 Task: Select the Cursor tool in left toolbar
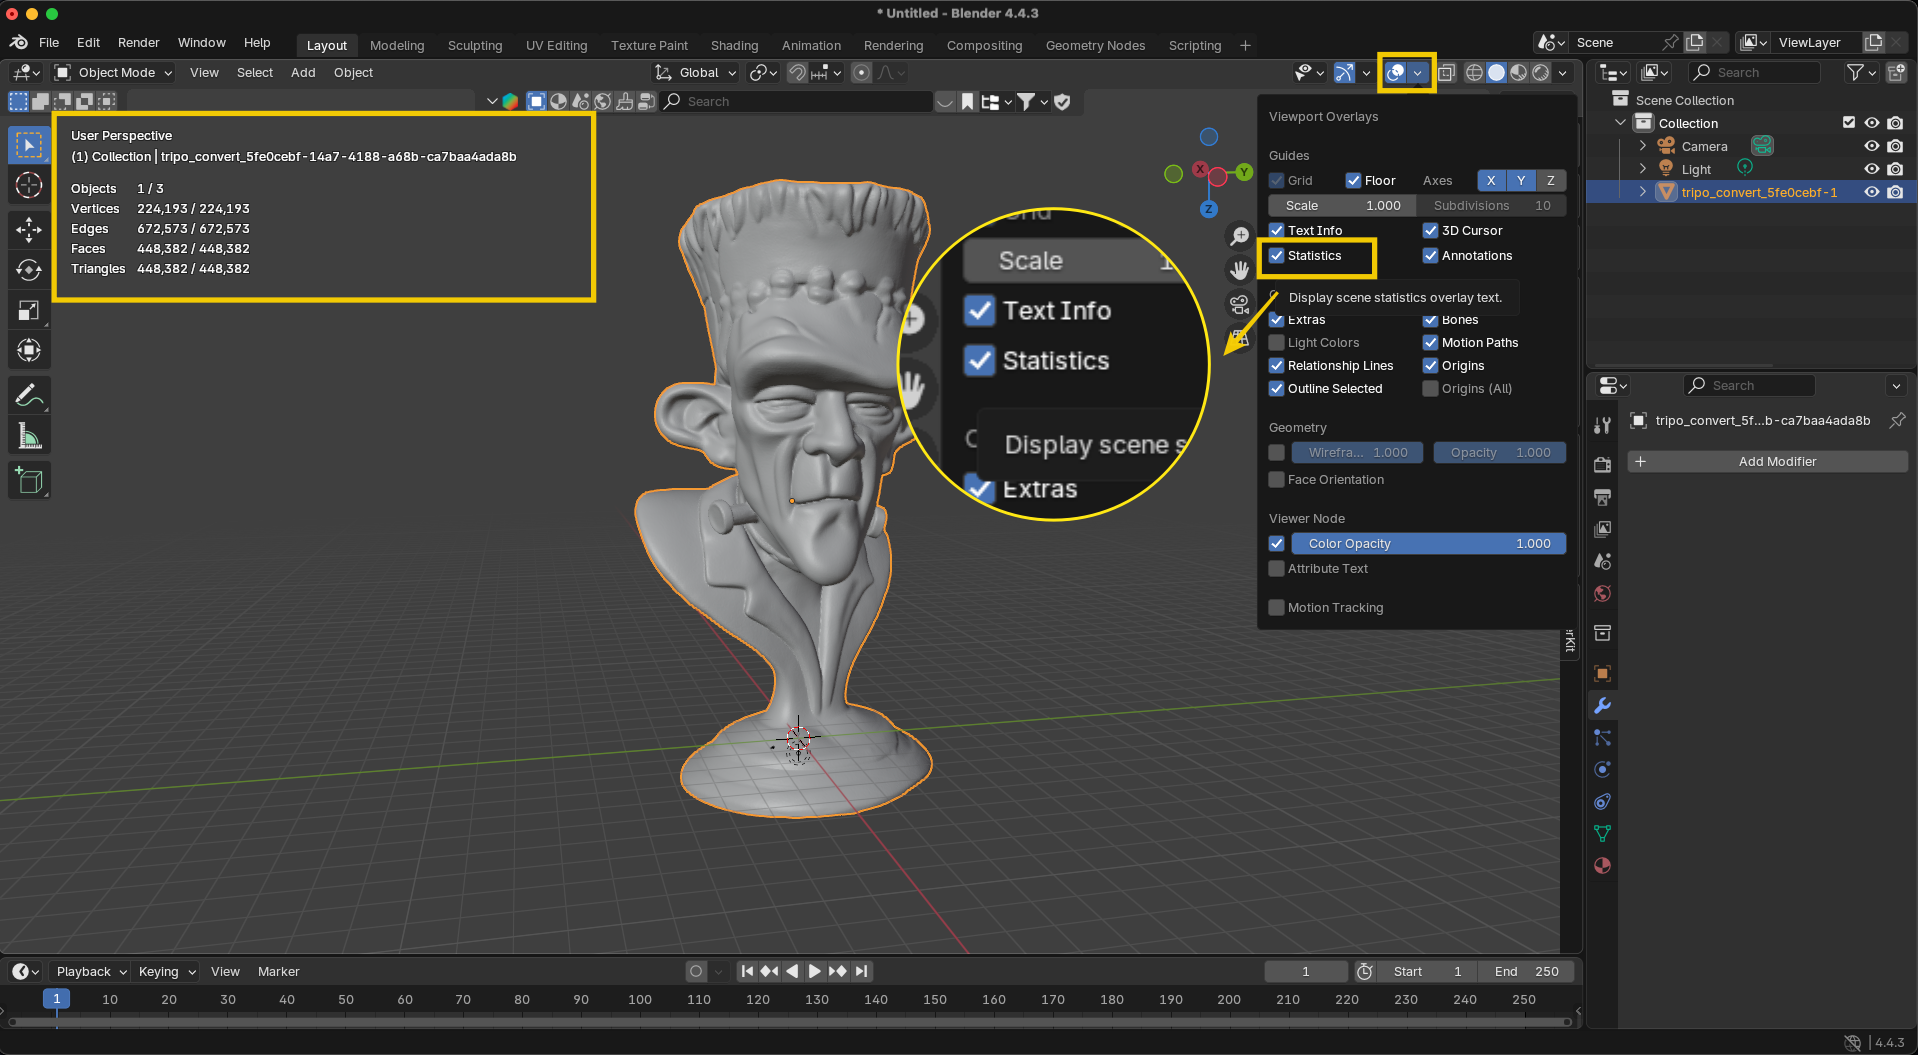coord(29,186)
